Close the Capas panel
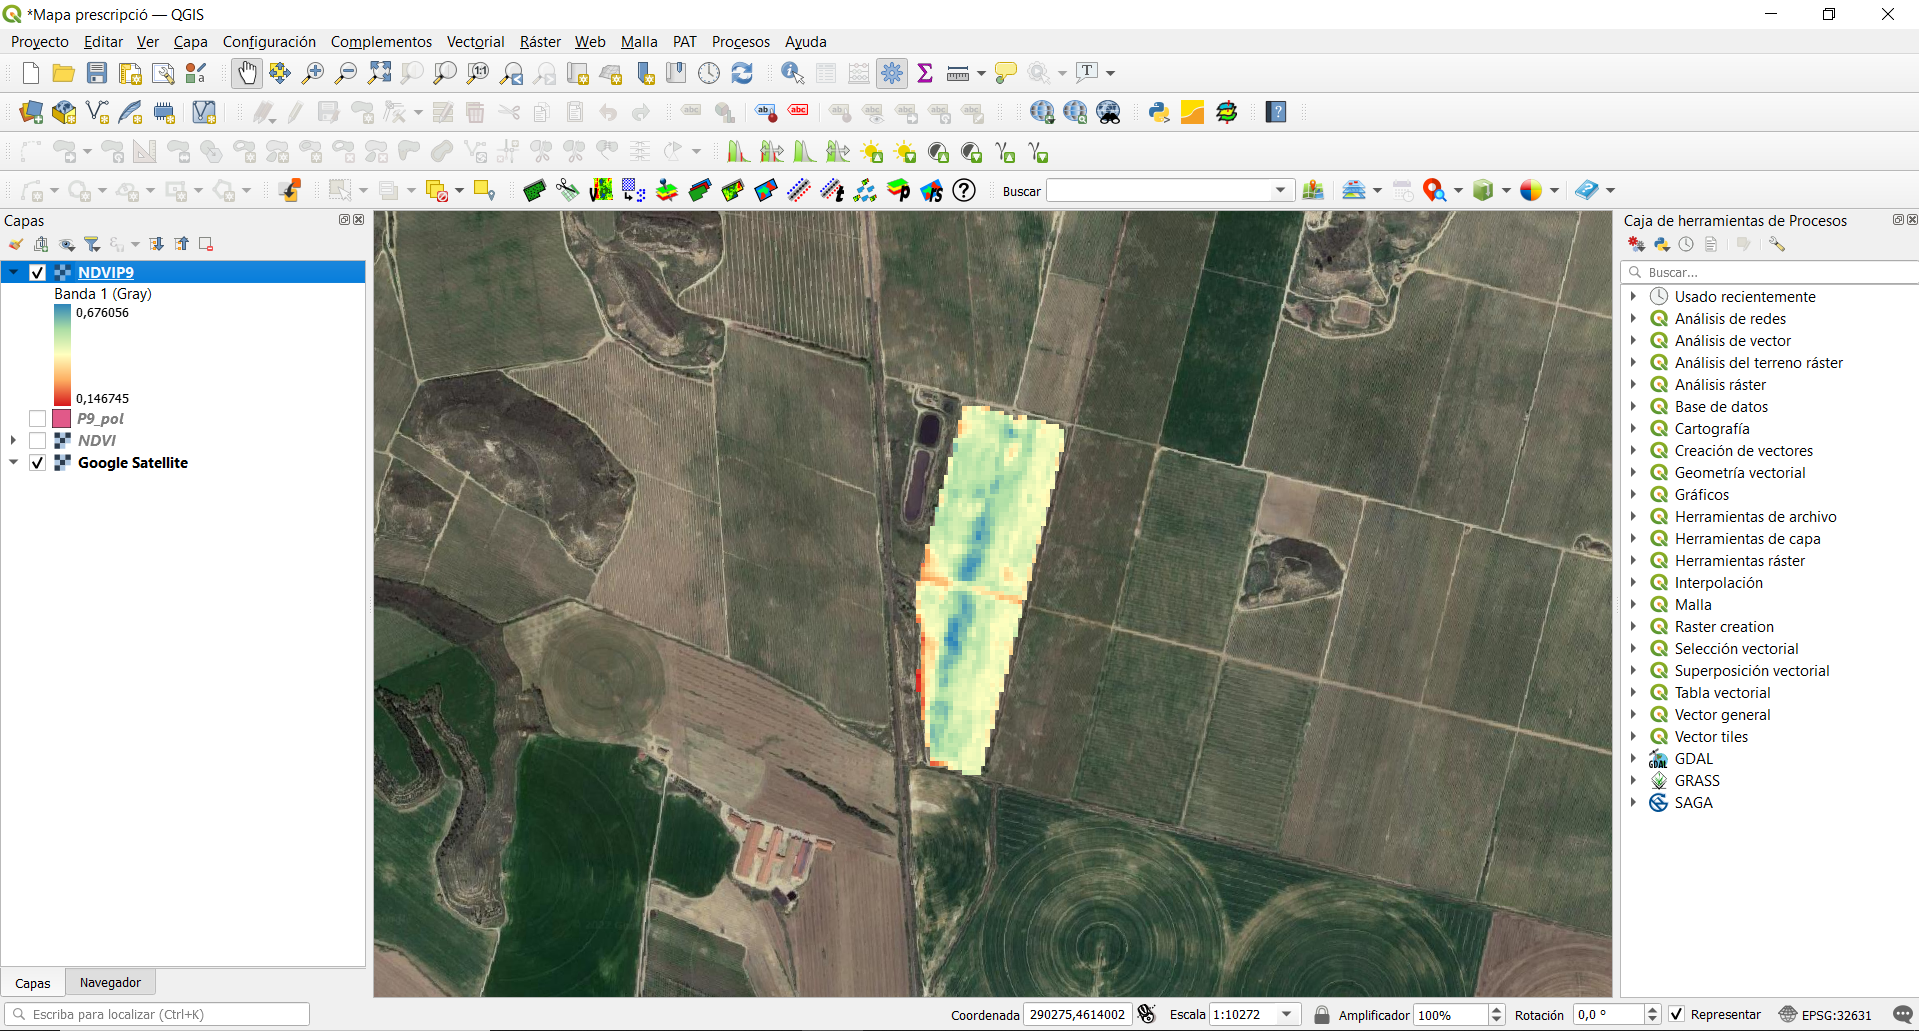The width and height of the screenshot is (1919, 1031). click(x=359, y=220)
